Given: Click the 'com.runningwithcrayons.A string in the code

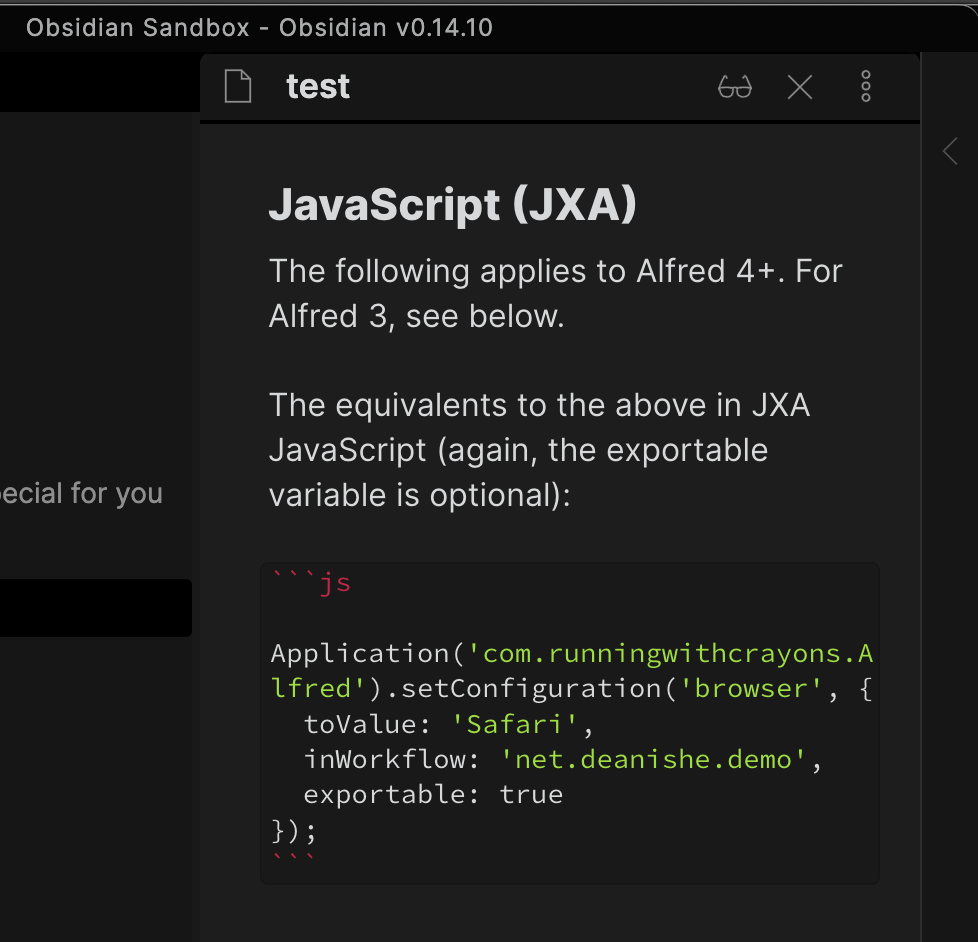Looking at the screenshot, I should [x=677, y=654].
